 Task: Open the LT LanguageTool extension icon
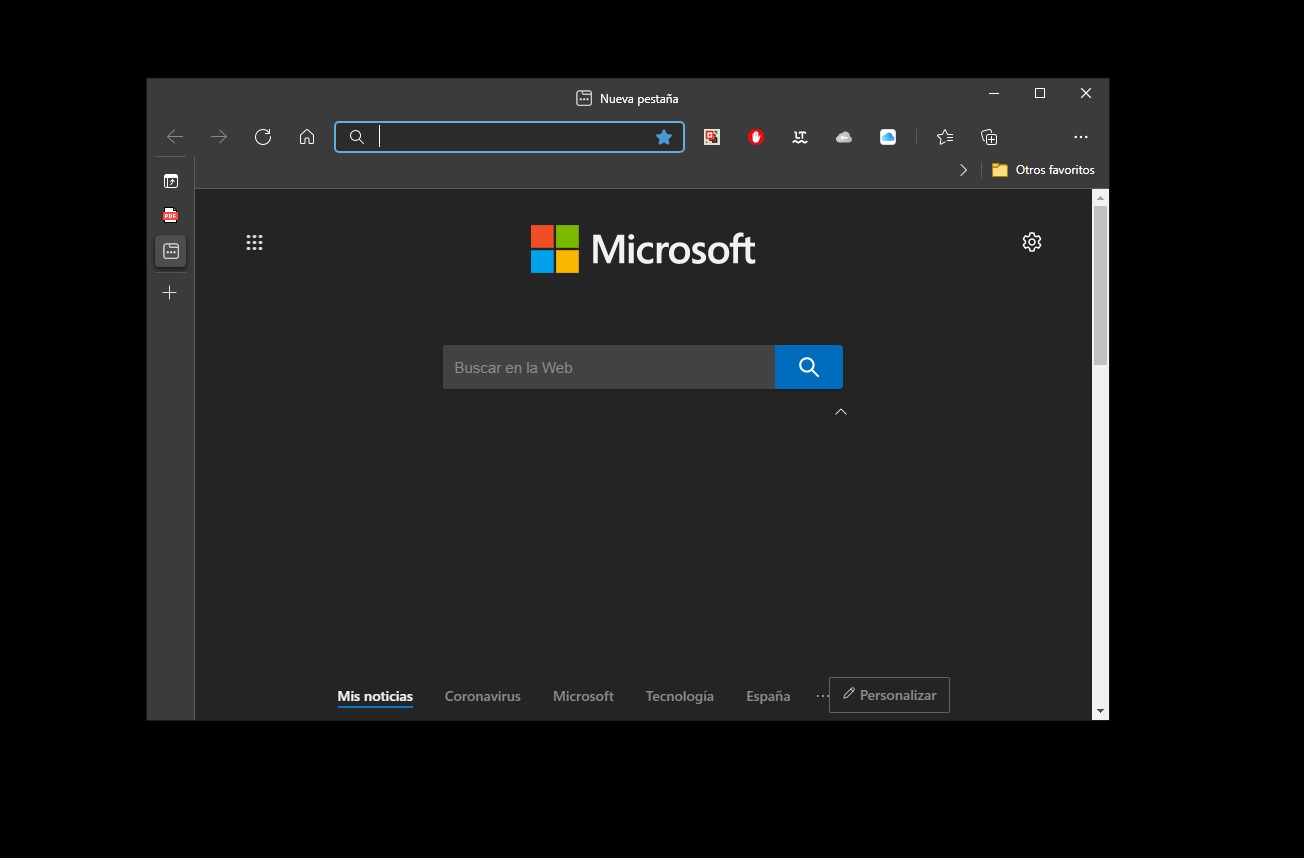pyautogui.click(x=800, y=137)
